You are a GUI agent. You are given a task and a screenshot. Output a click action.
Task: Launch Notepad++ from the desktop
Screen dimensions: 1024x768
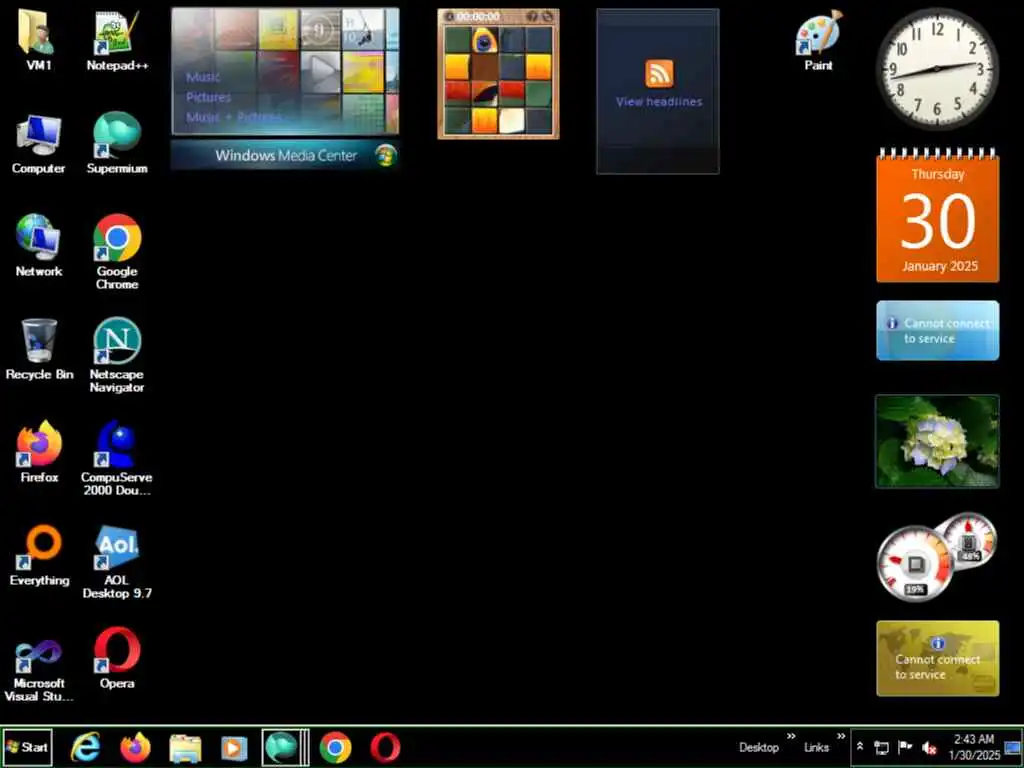point(117,40)
